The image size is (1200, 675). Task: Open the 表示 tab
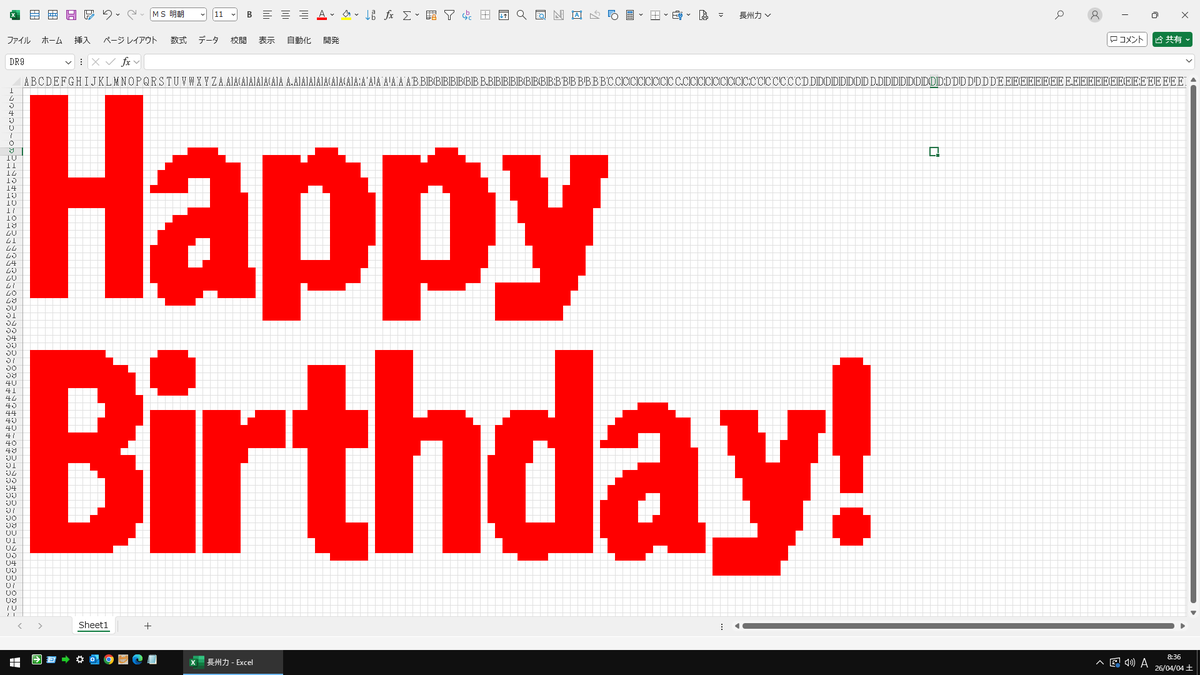click(266, 40)
